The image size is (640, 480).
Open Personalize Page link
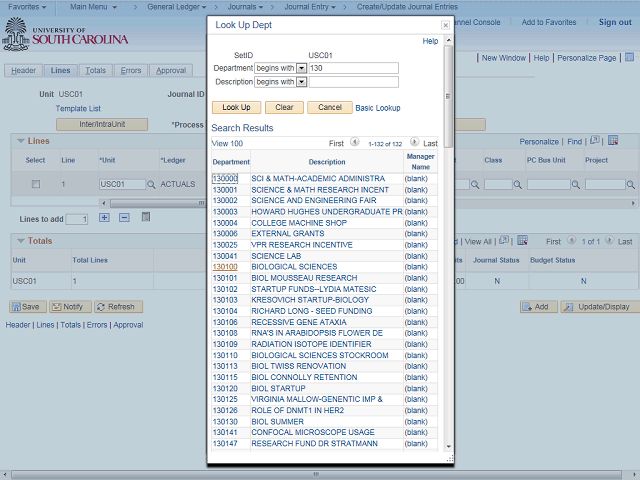587,58
